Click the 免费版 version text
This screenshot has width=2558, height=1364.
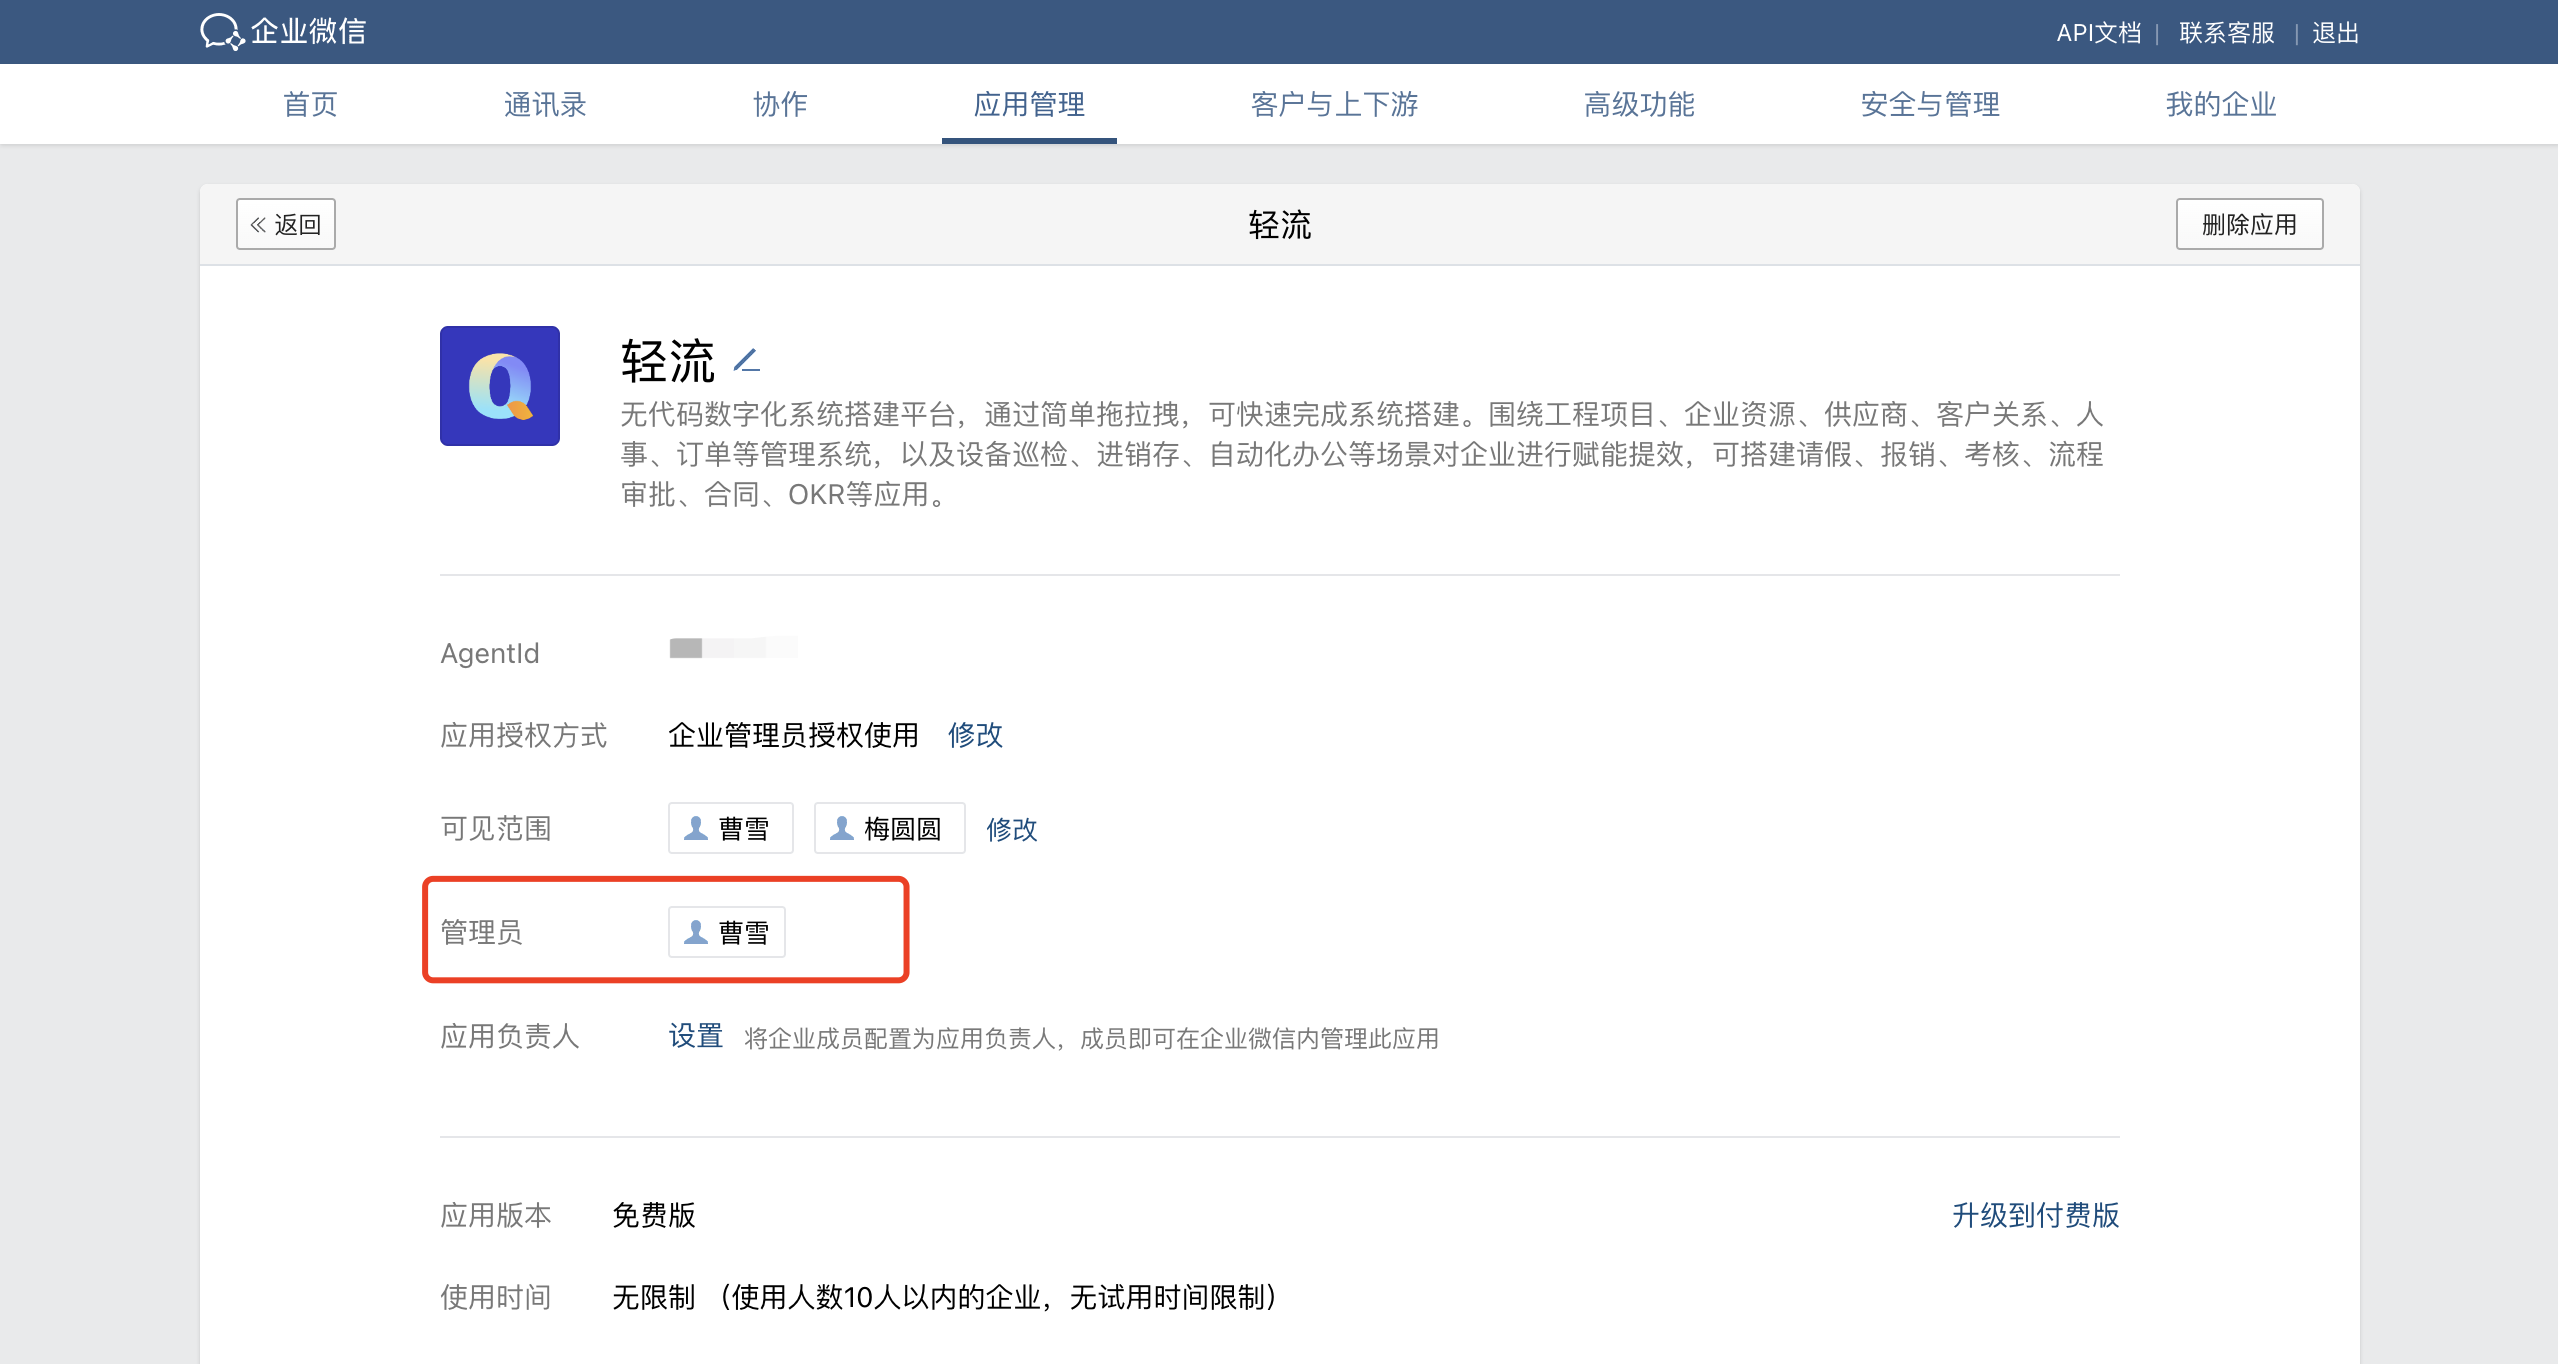(x=654, y=1215)
